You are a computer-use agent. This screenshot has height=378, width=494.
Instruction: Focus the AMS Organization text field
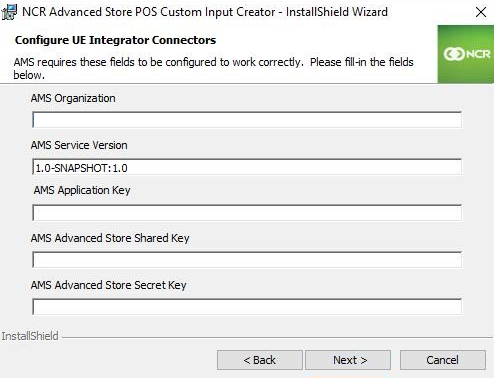[247, 120]
